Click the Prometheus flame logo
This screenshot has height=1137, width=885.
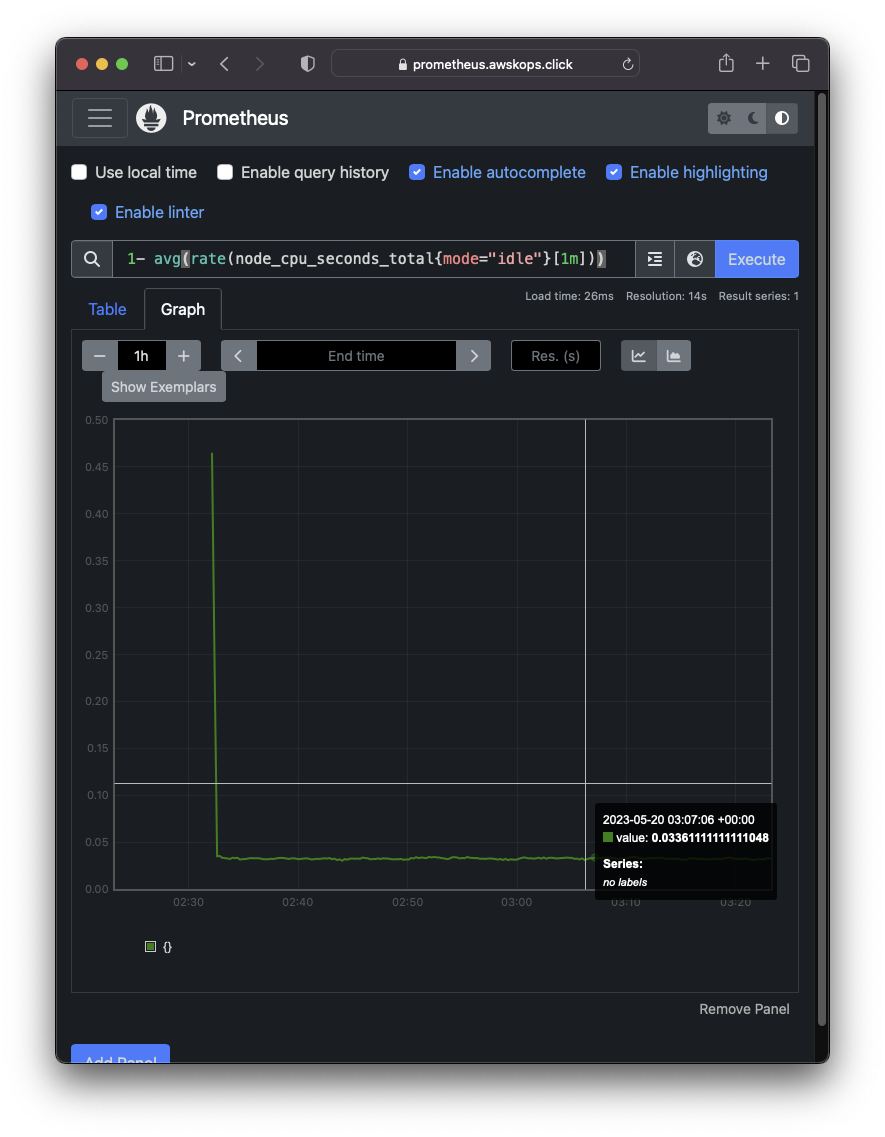point(152,117)
